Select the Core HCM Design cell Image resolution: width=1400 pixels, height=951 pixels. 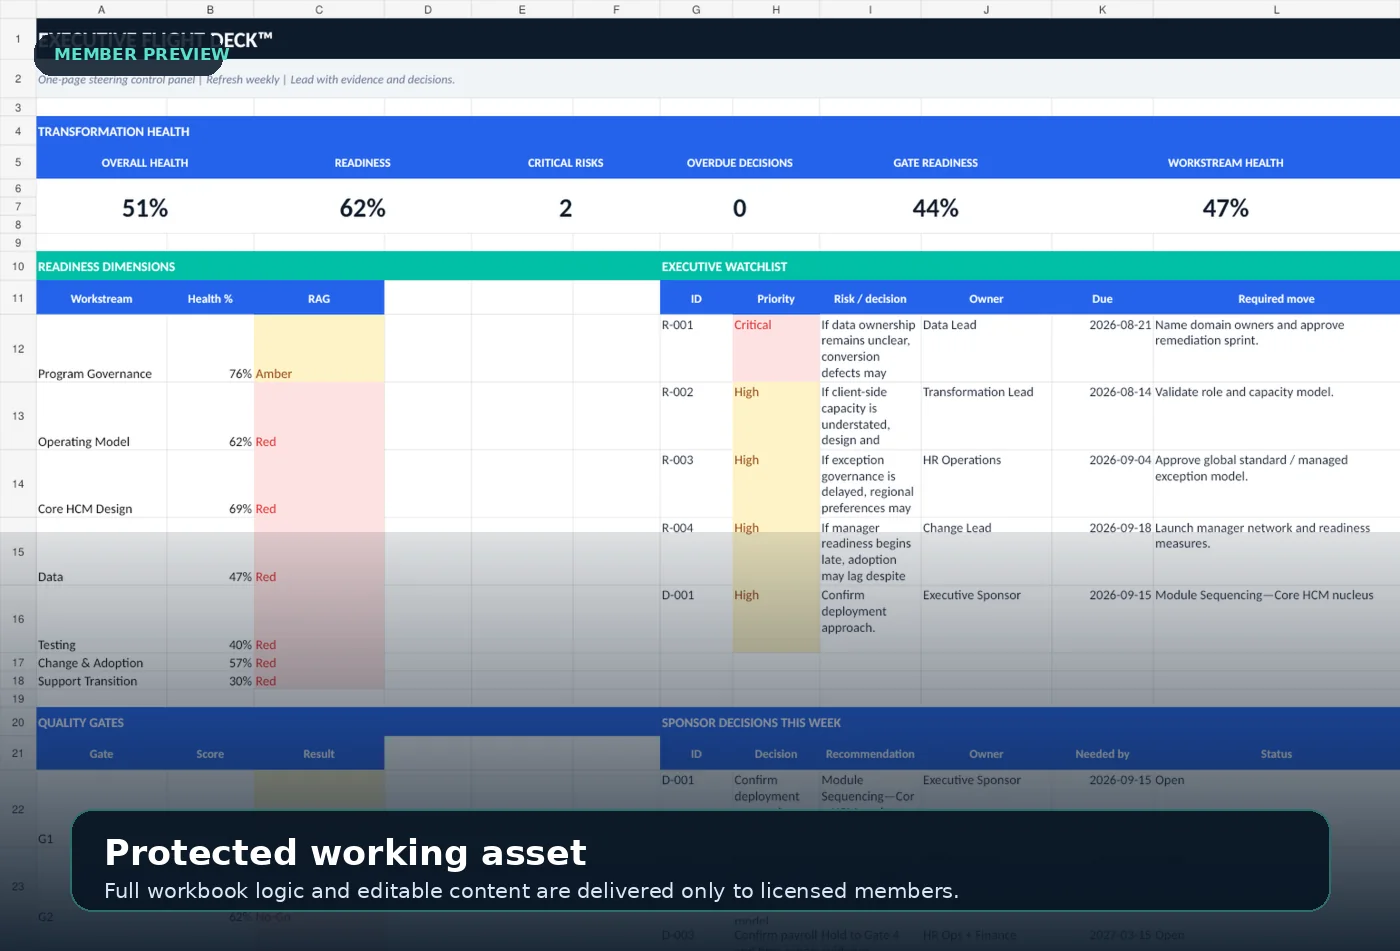click(x=101, y=484)
